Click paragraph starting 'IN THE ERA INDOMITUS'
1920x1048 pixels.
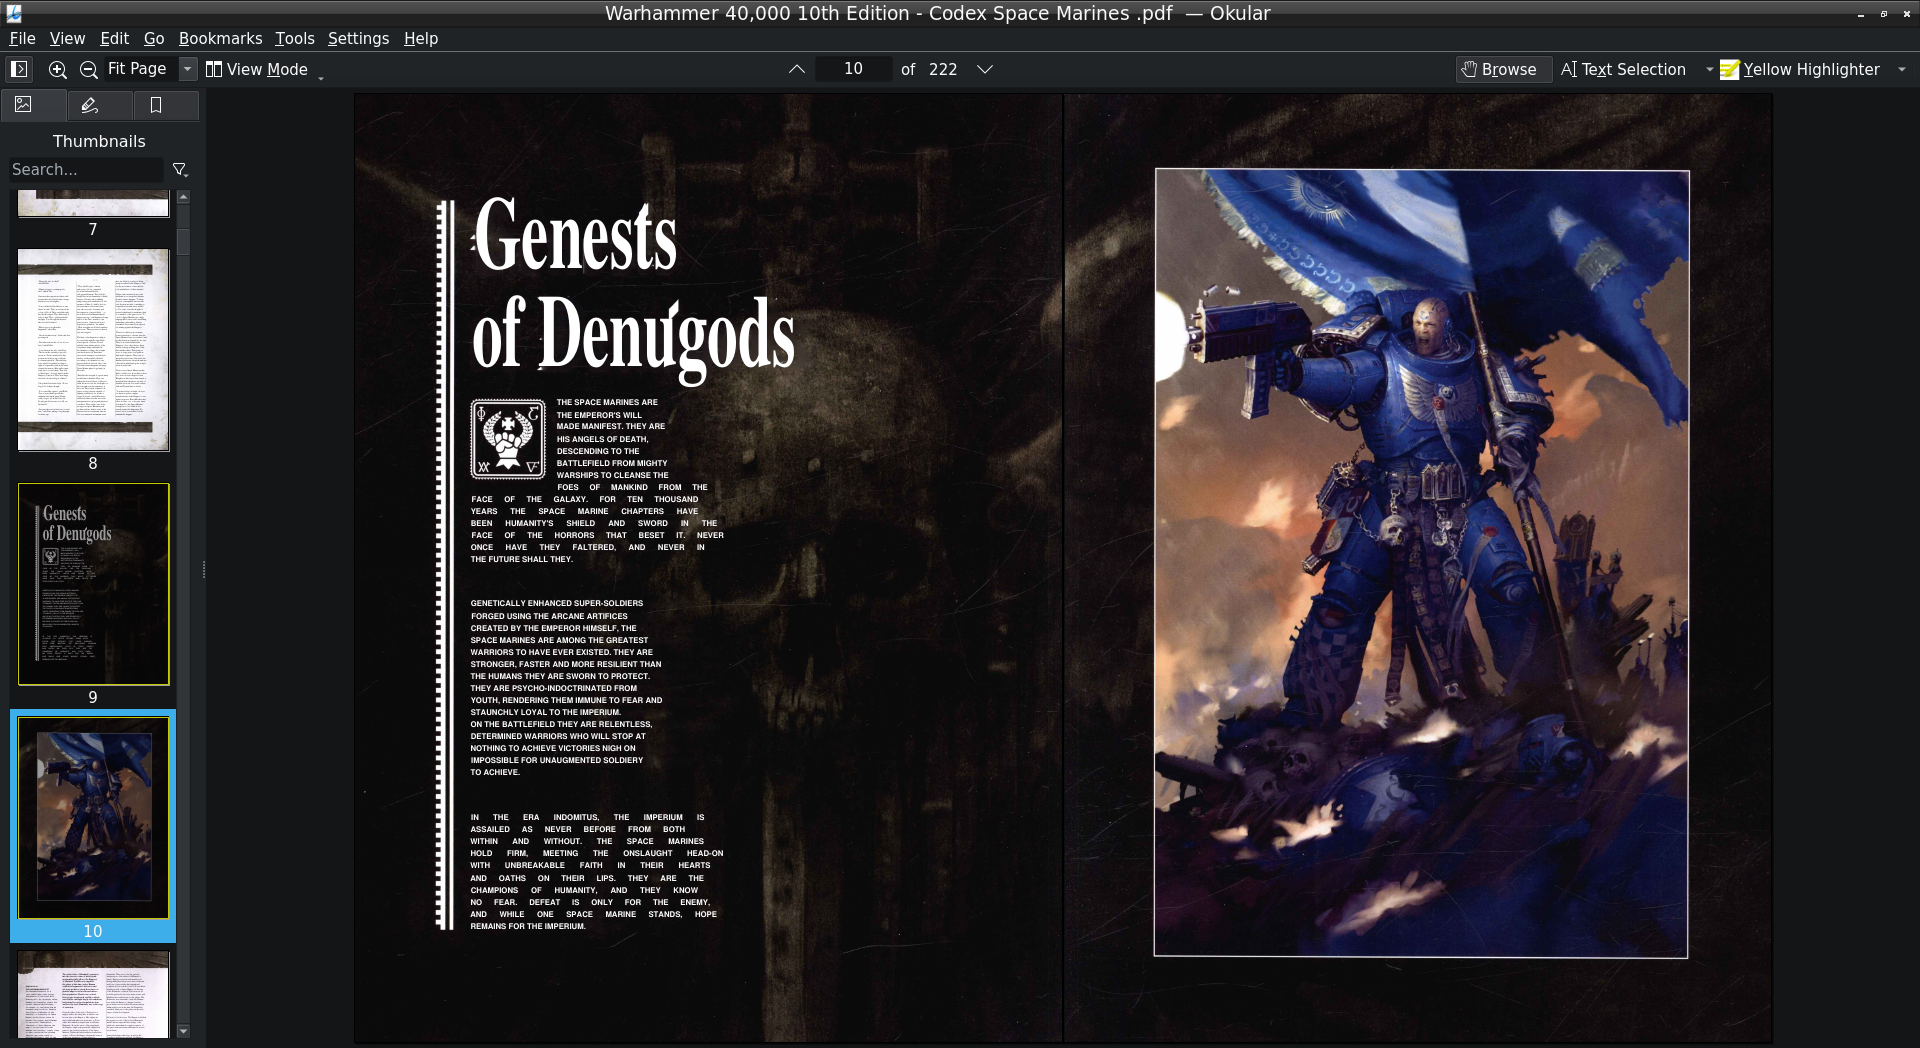pyautogui.click(x=596, y=871)
